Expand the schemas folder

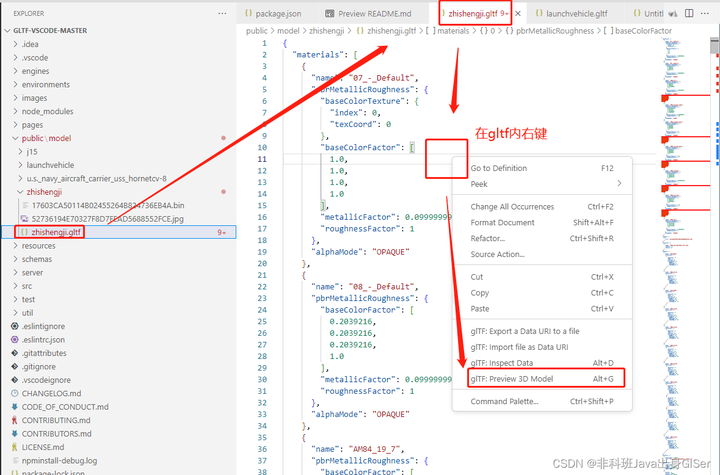[x=16, y=259]
